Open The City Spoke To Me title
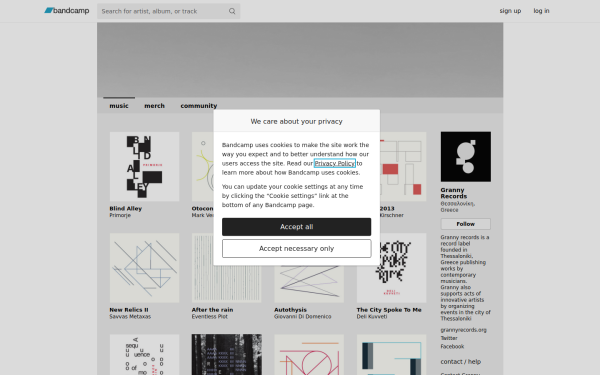 tap(389, 310)
